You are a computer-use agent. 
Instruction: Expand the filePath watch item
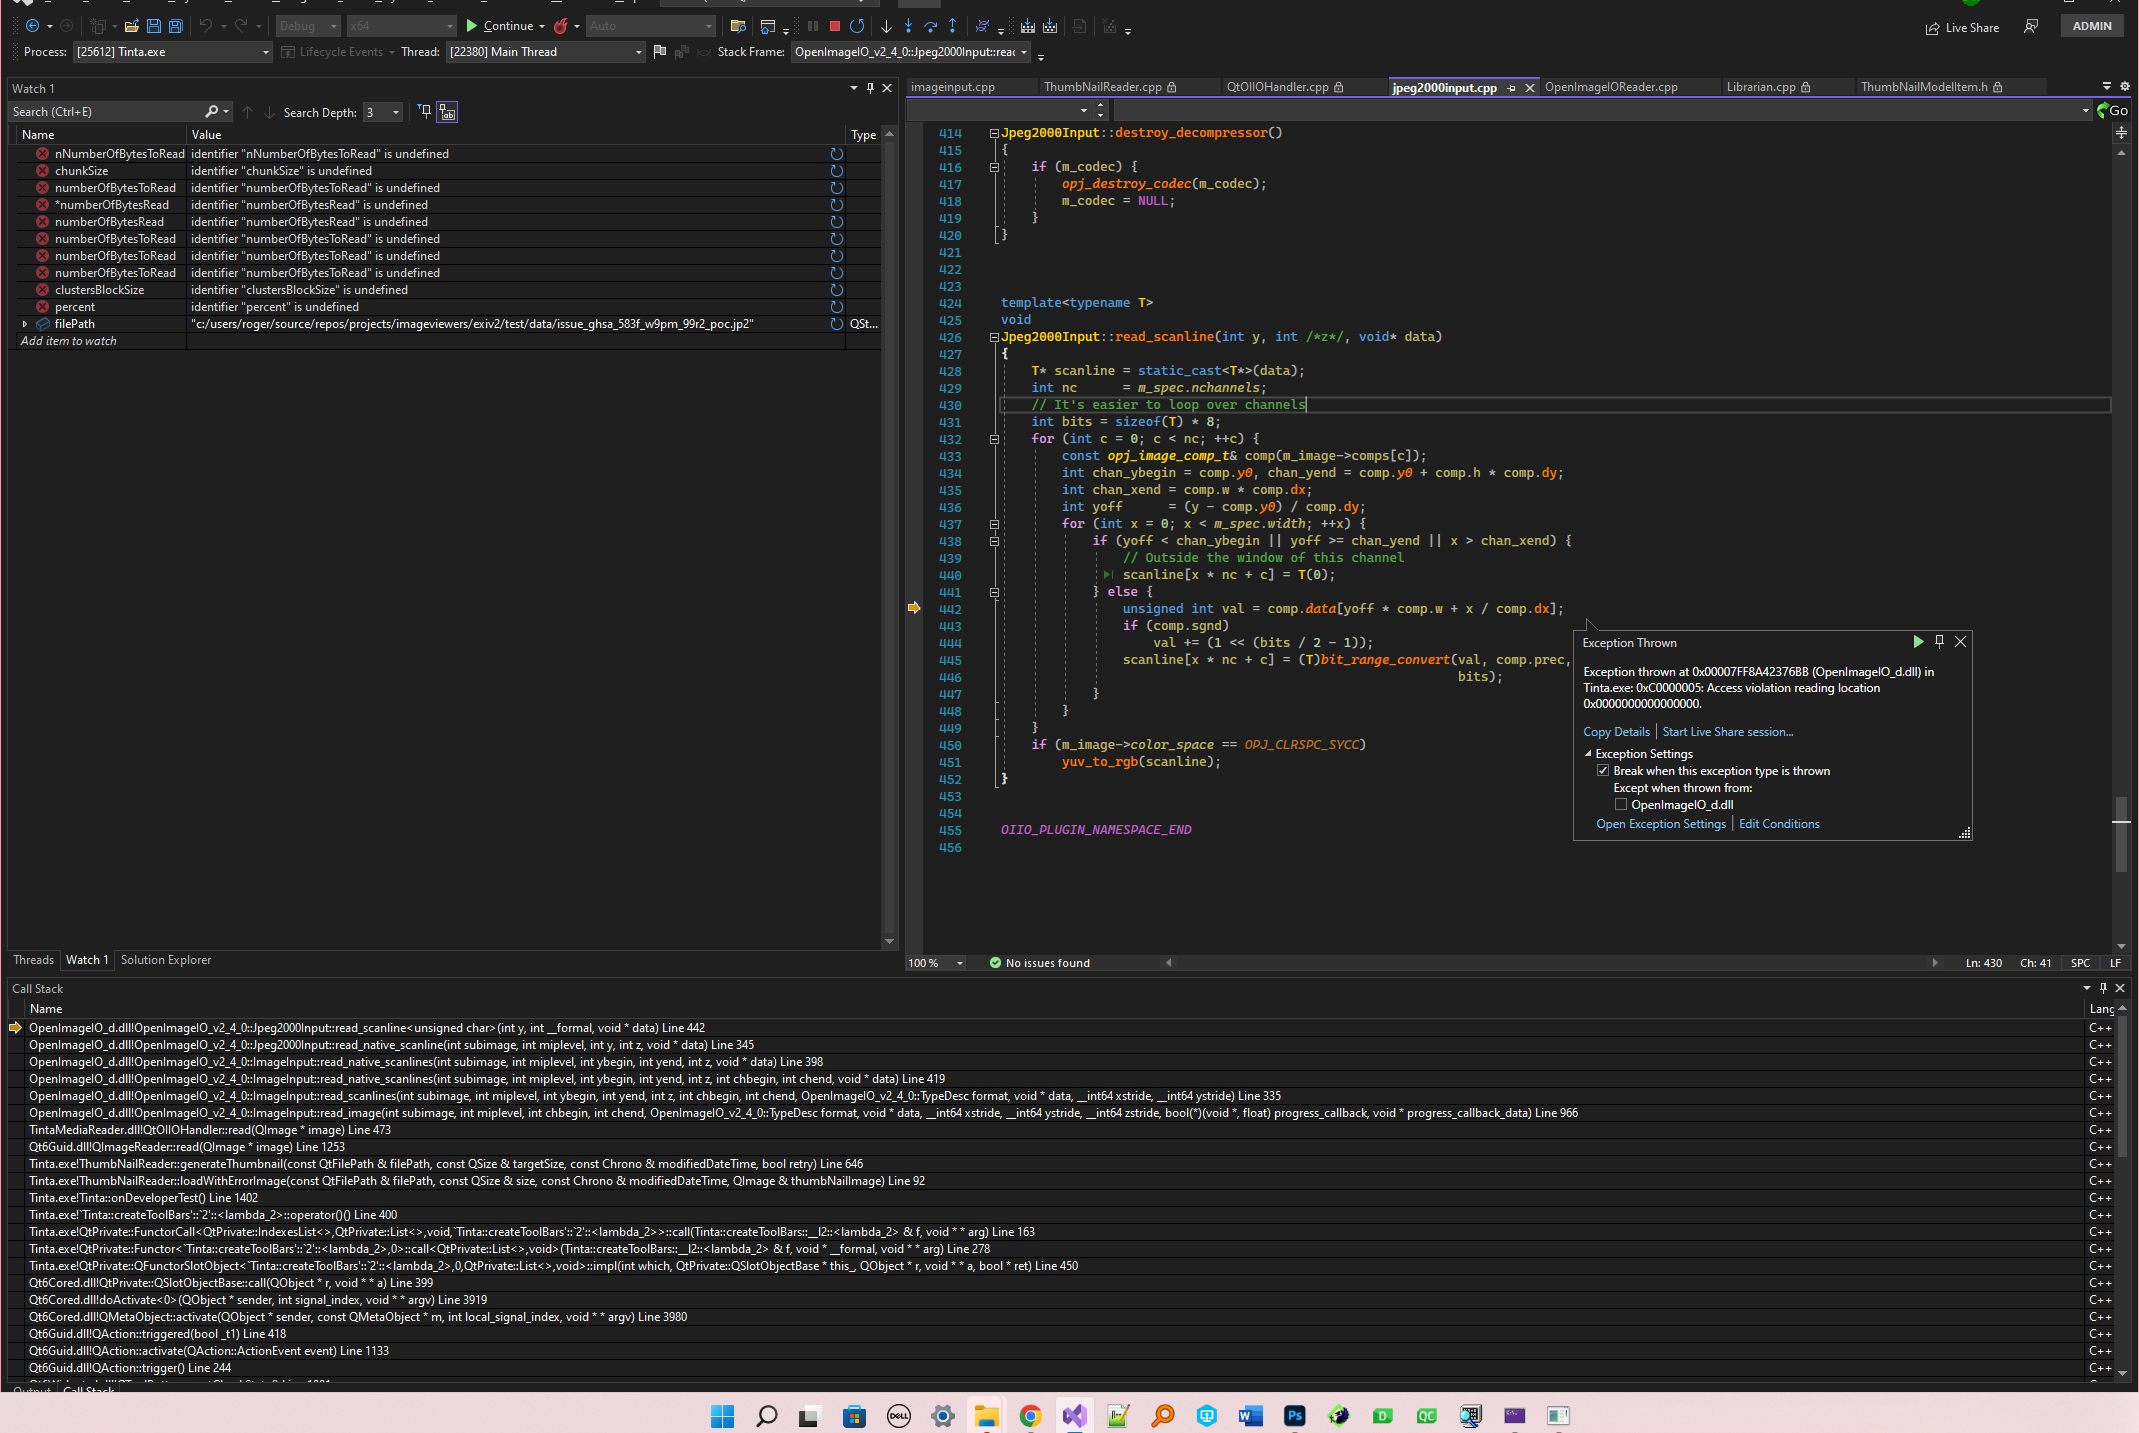pyautogui.click(x=24, y=323)
